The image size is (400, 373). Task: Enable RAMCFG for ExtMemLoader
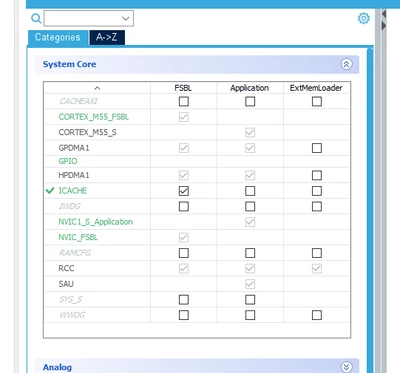tap(317, 253)
